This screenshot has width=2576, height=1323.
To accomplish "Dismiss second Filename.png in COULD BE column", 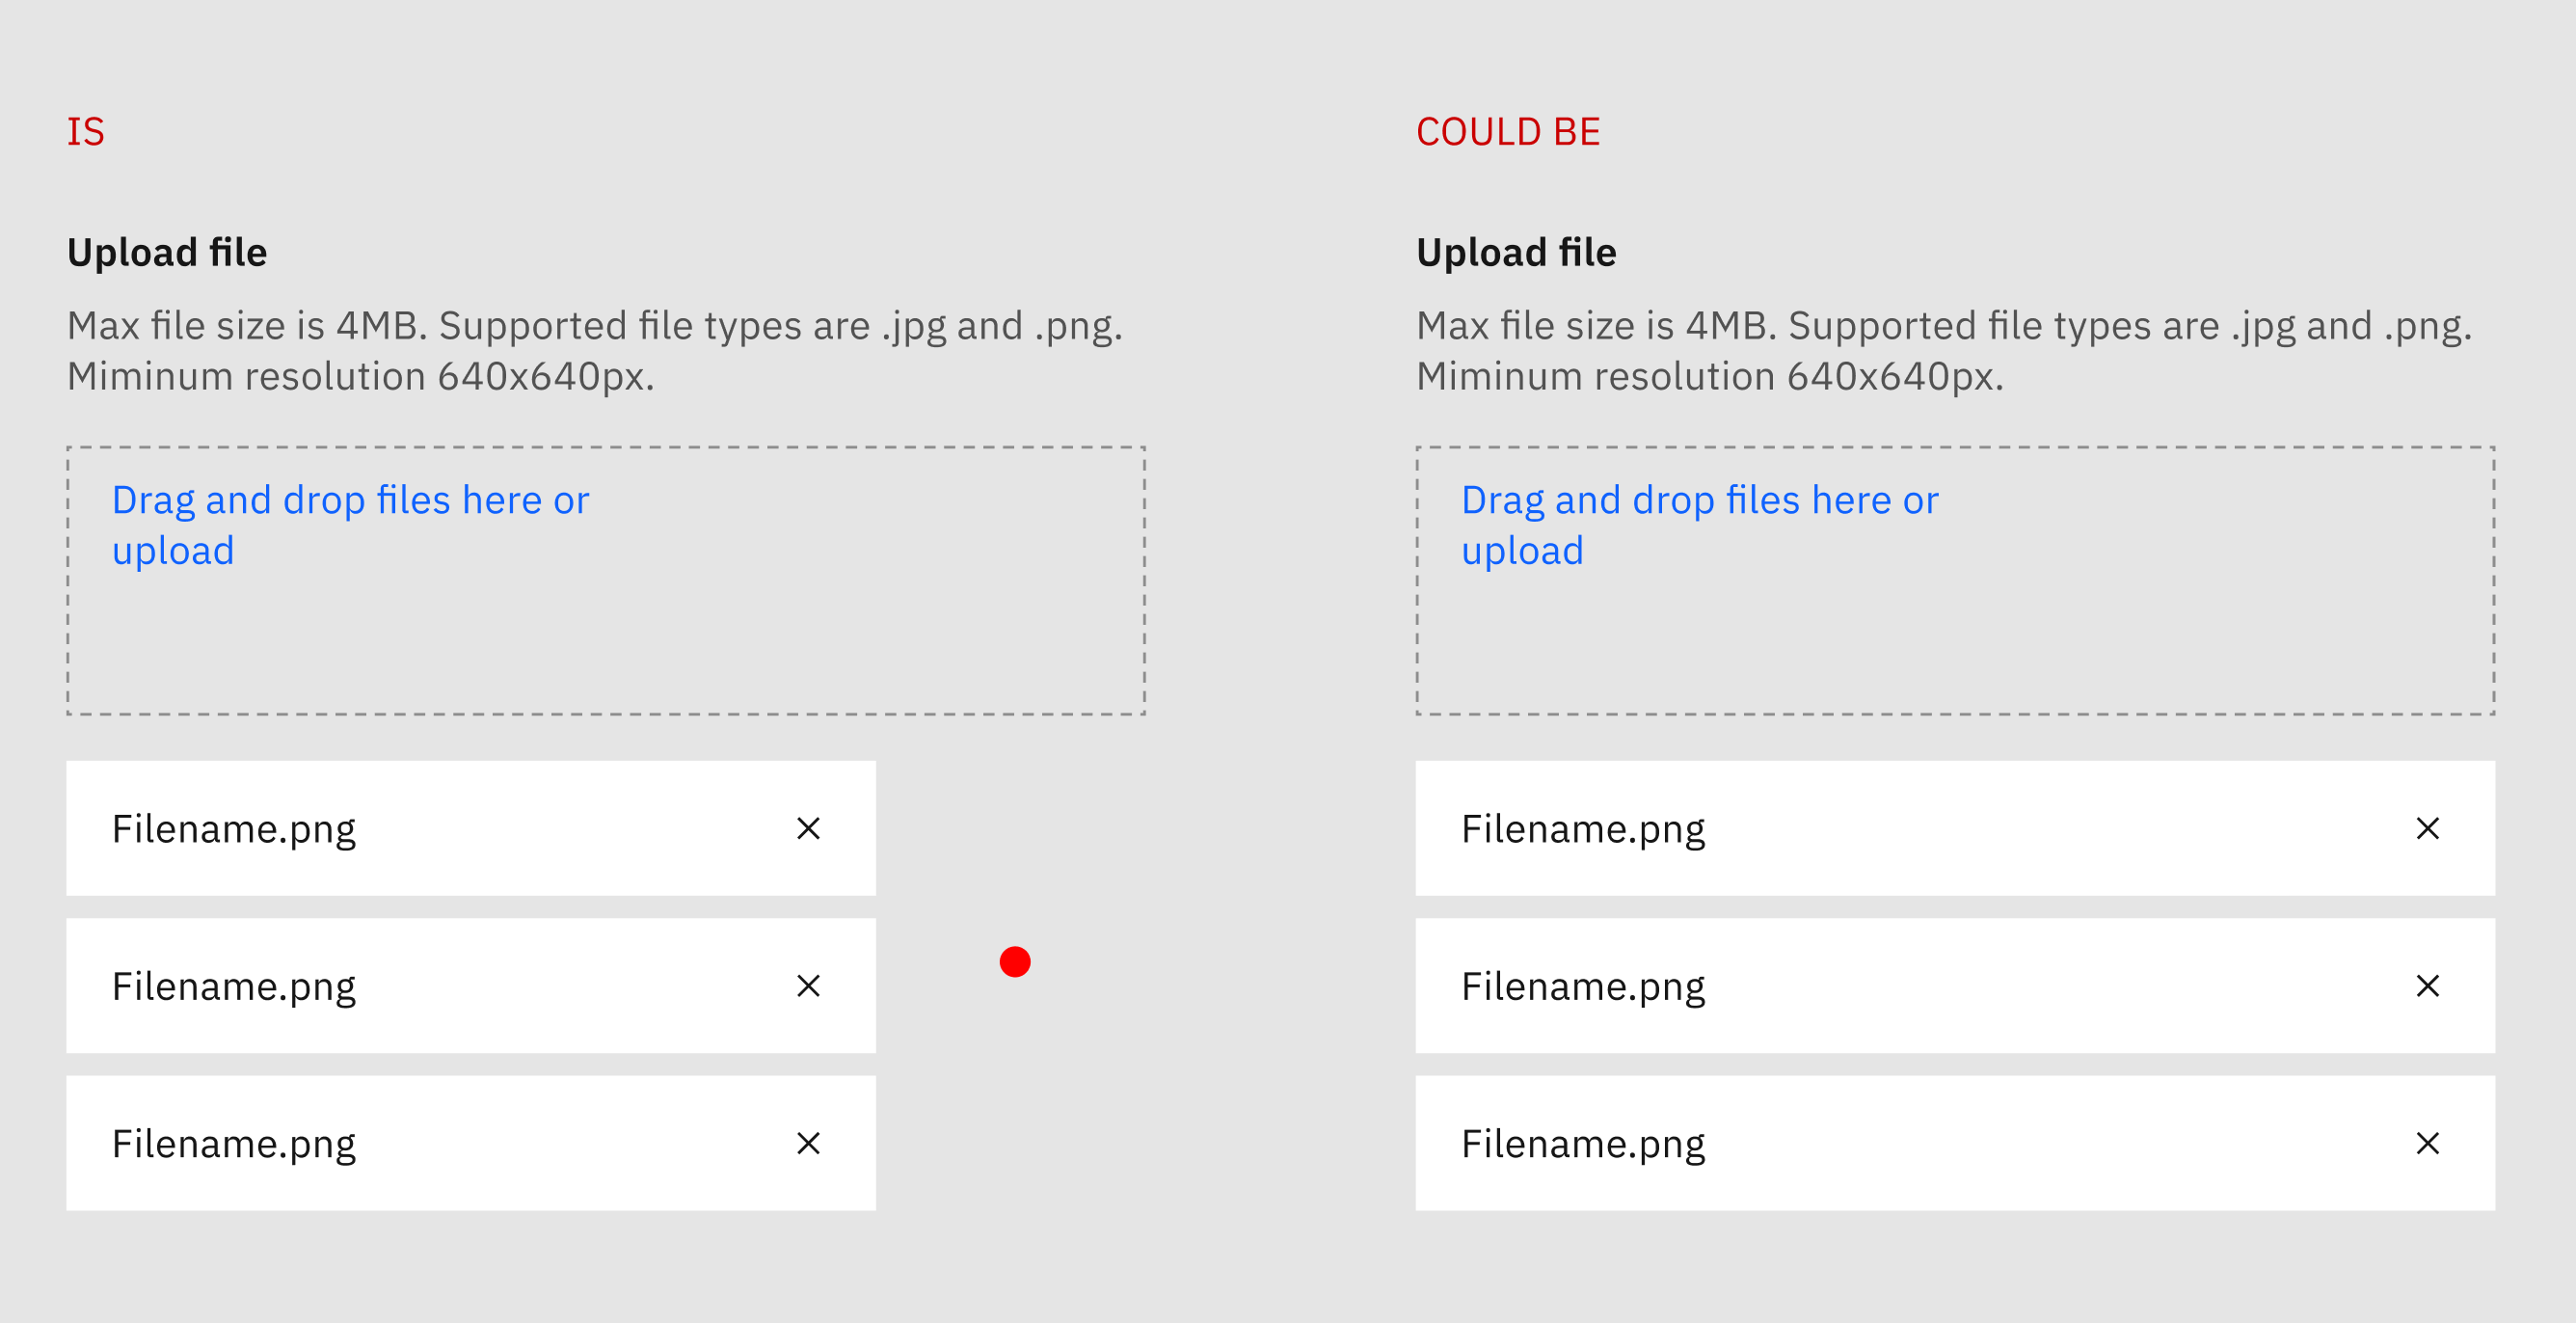I will [2428, 986].
